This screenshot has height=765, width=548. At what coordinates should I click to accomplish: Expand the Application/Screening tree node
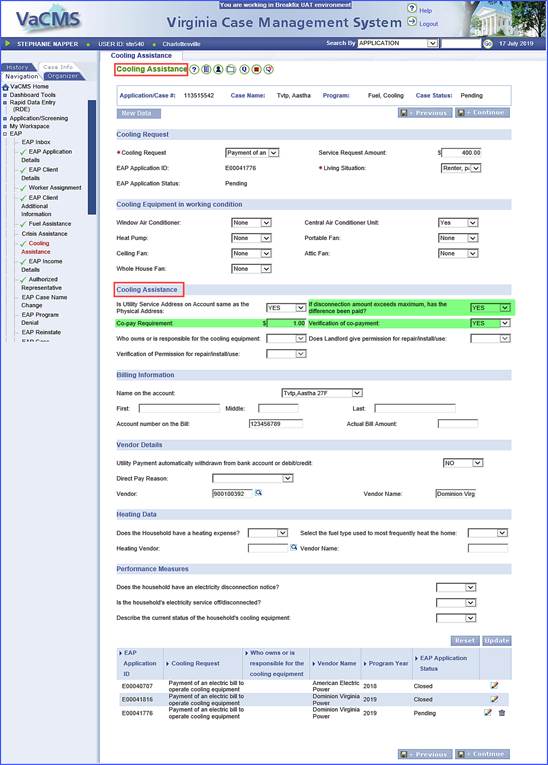click(x=5, y=119)
